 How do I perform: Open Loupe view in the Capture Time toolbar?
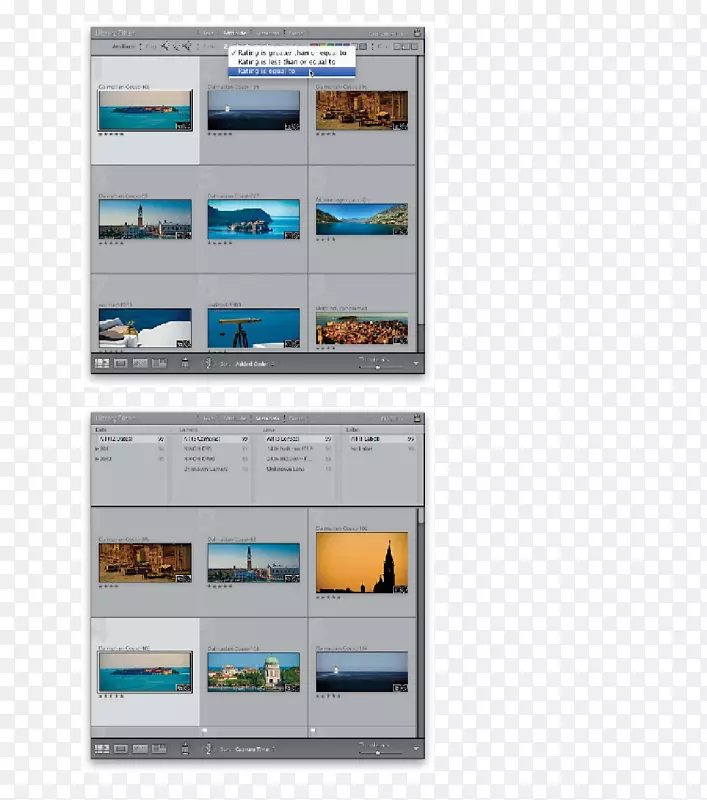click(x=121, y=748)
